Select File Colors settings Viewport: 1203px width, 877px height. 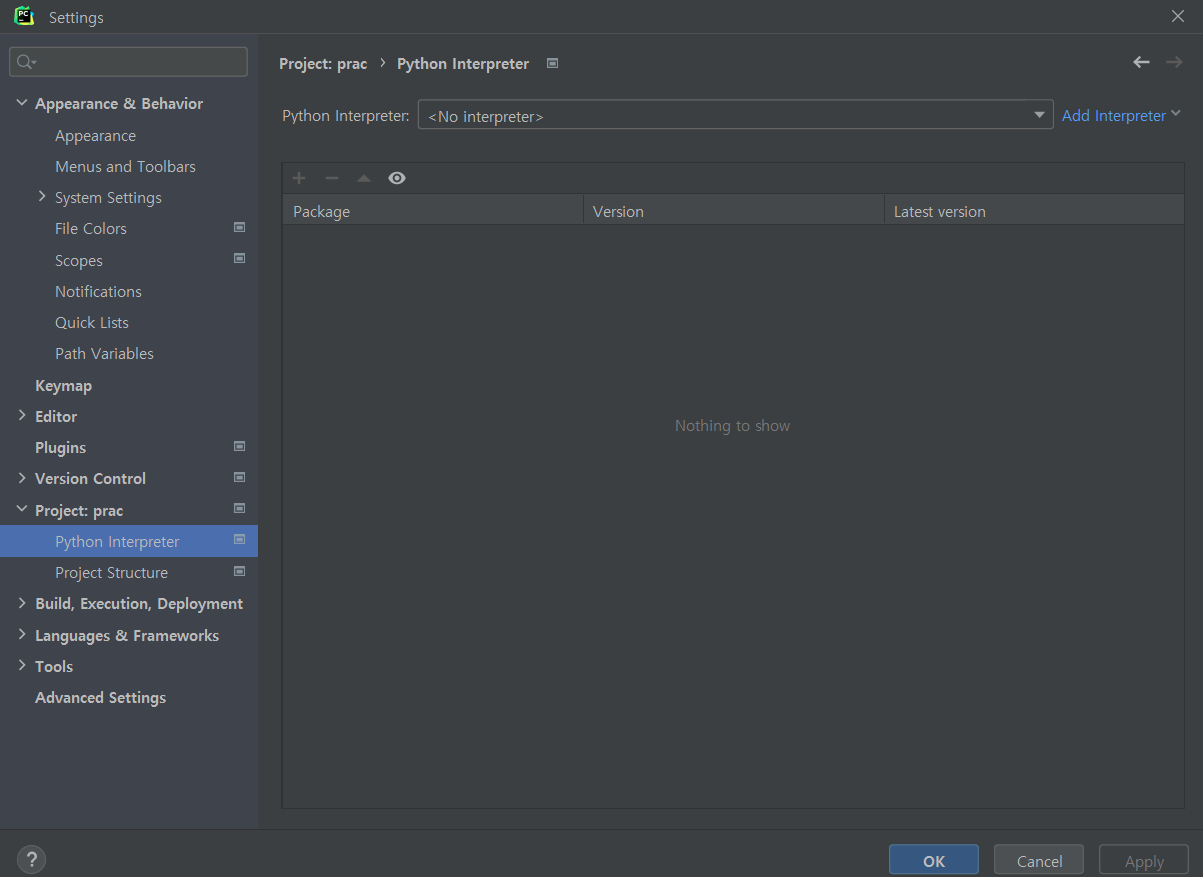click(91, 229)
